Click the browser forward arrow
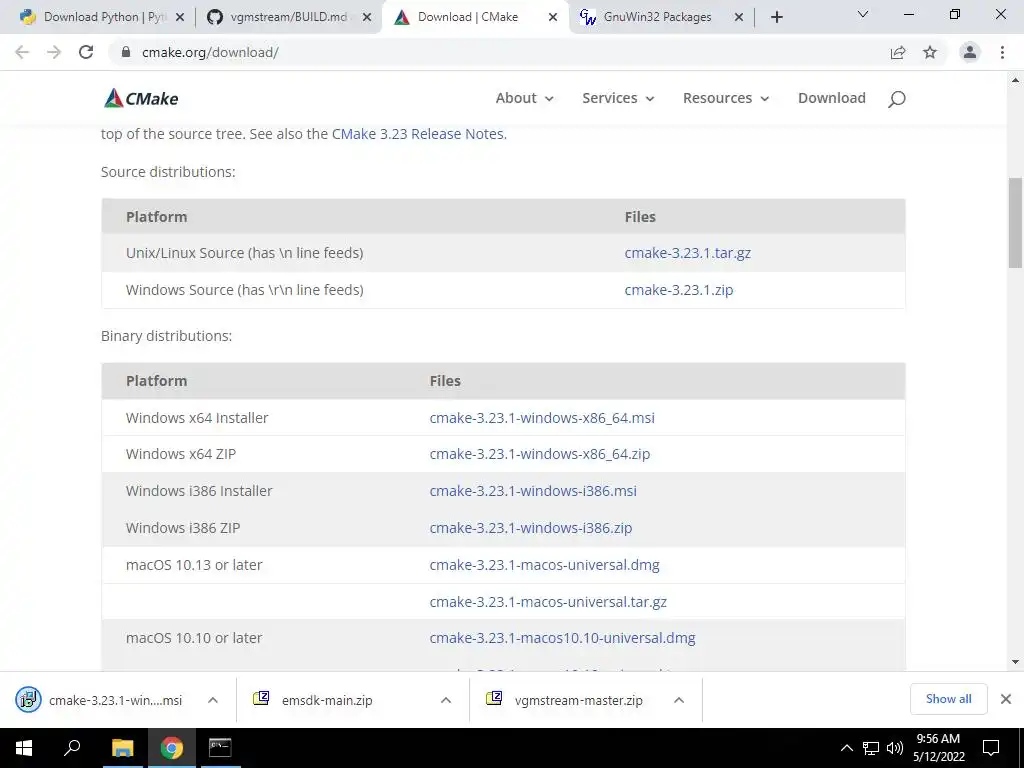 click(54, 52)
